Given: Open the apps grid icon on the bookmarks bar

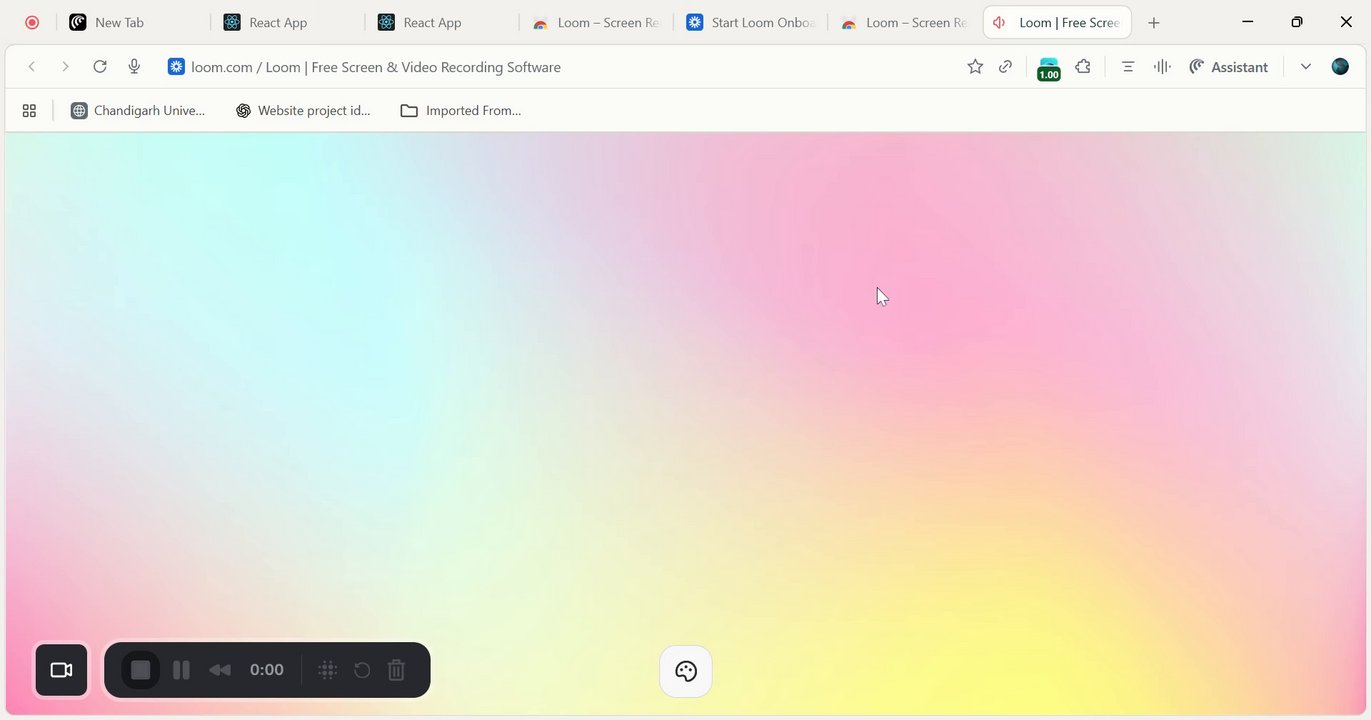Looking at the screenshot, I should [29, 111].
